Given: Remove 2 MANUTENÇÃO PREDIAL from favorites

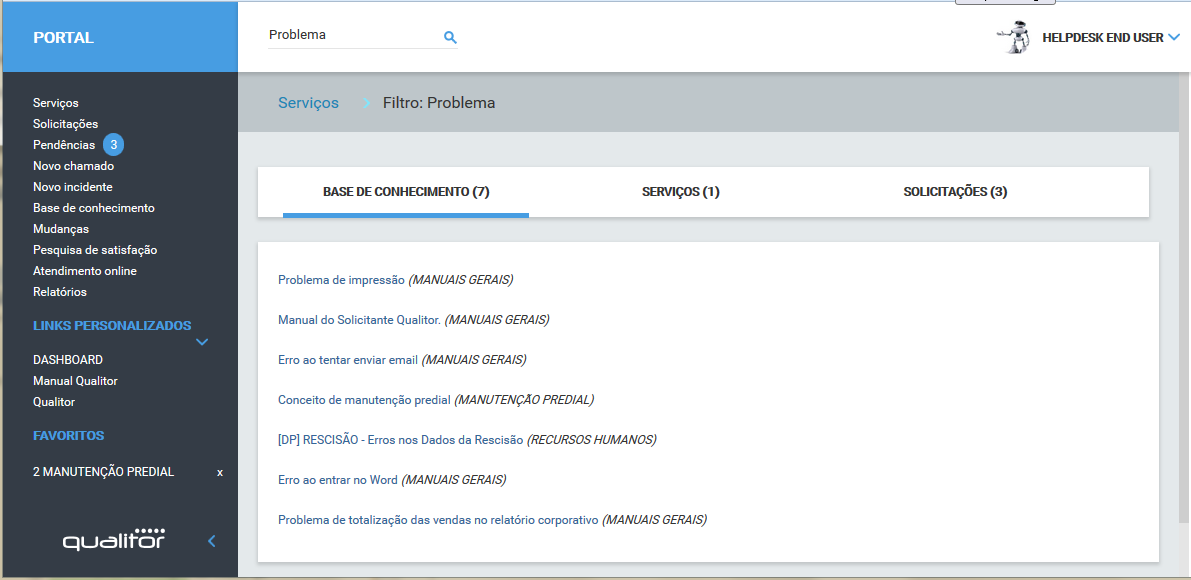Looking at the screenshot, I should click(220, 472).
